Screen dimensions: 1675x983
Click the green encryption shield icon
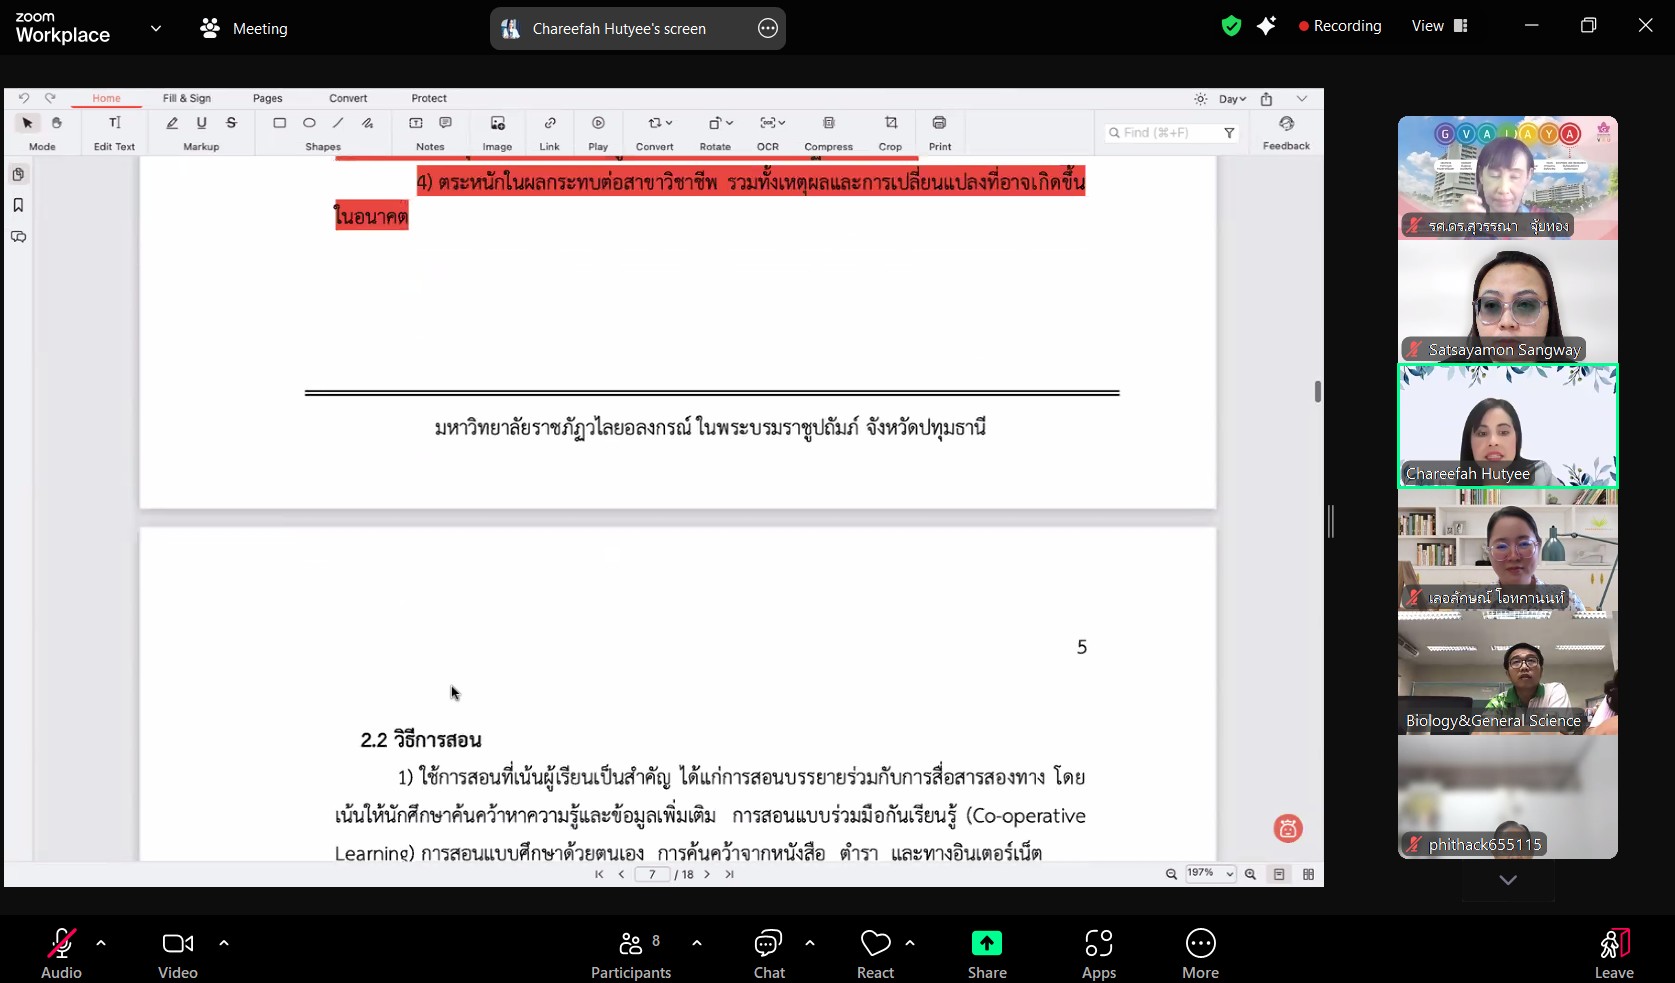coord(1231,27)
